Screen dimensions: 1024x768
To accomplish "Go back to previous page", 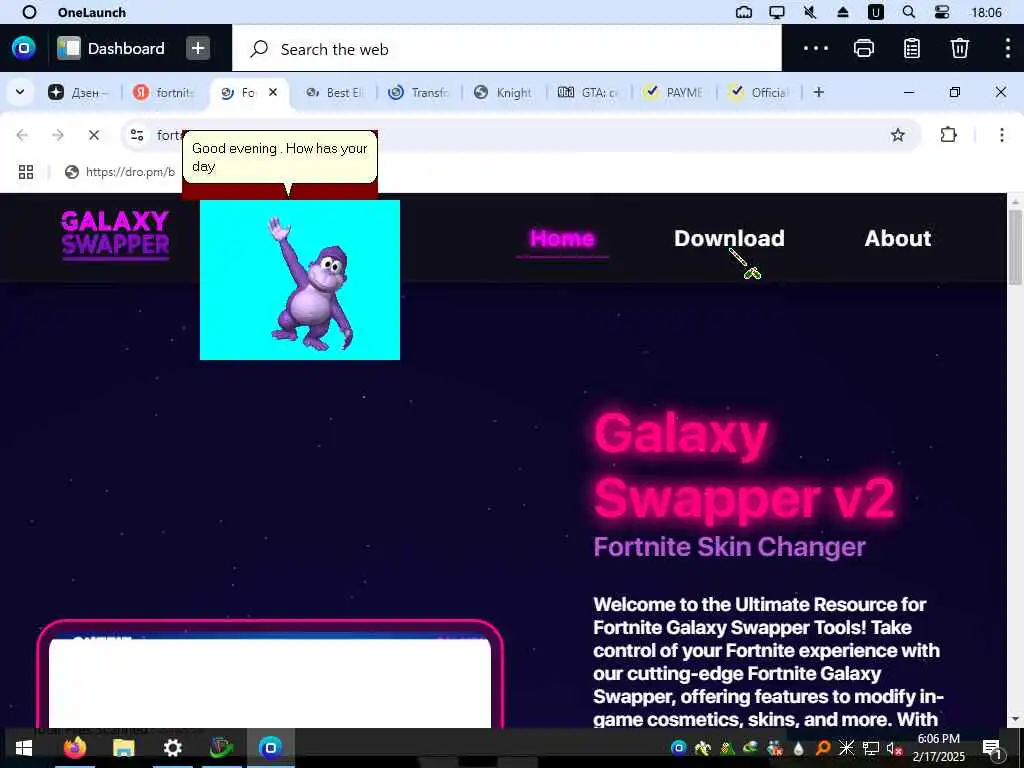I will [x=22, y=135].
